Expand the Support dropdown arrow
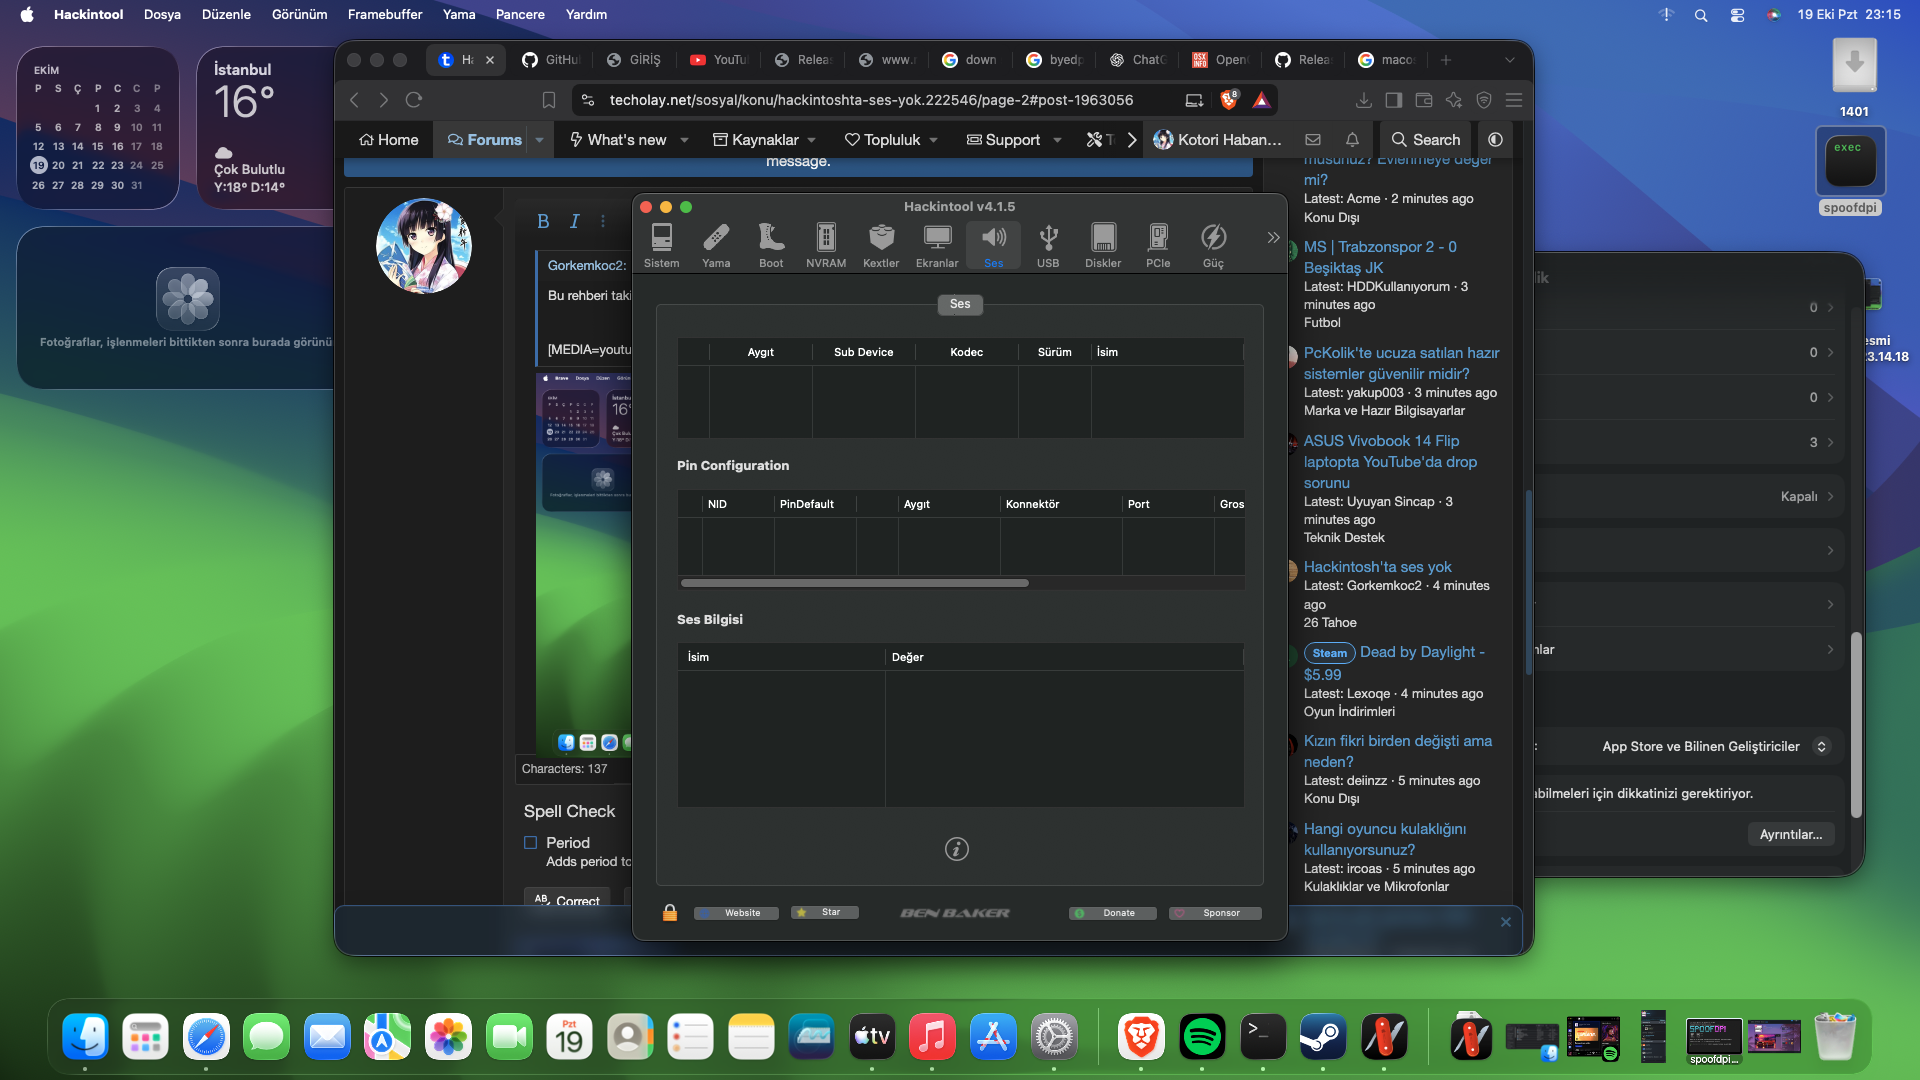The image size is (1920, 1080). (x=1057, y=140)
